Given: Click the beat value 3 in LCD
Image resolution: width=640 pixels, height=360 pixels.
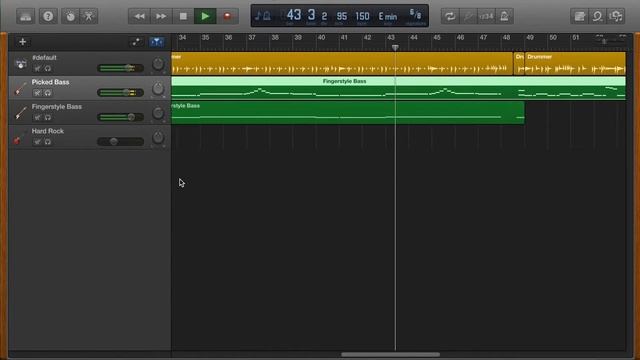Looking at the screenshot, I should pos(311,16).
